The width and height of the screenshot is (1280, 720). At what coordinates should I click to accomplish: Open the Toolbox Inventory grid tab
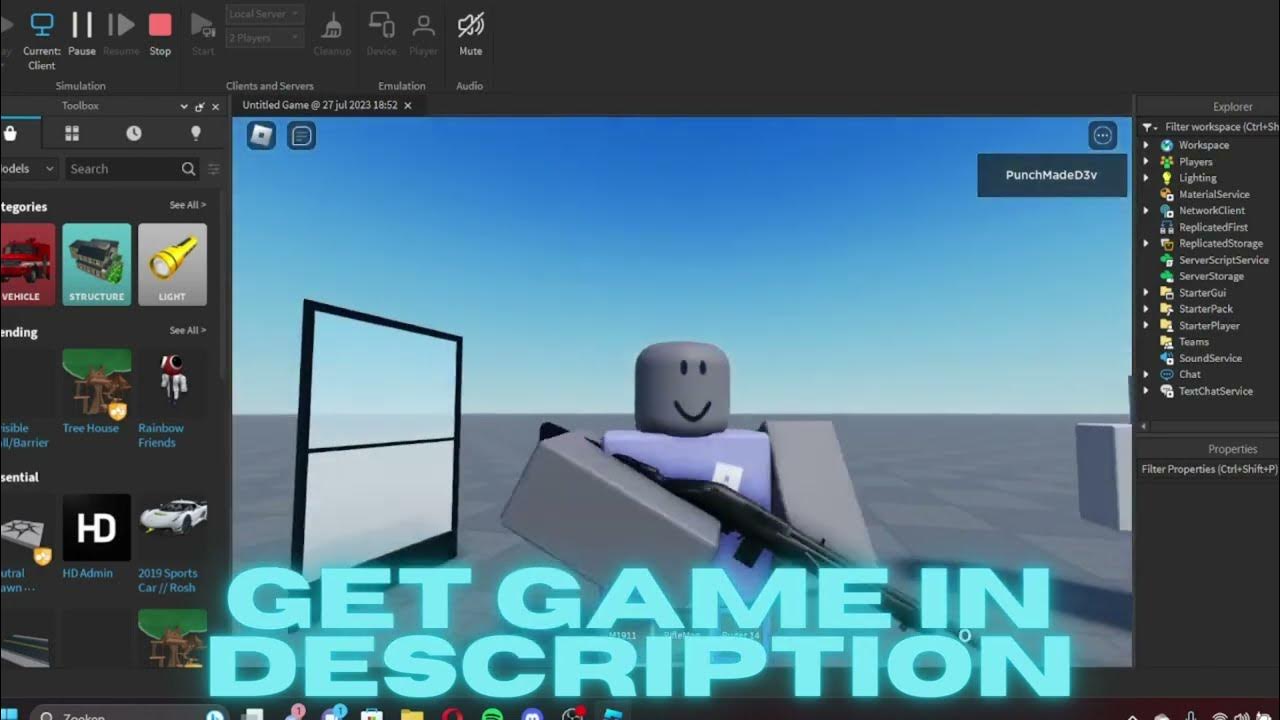(x=72, y=133)
